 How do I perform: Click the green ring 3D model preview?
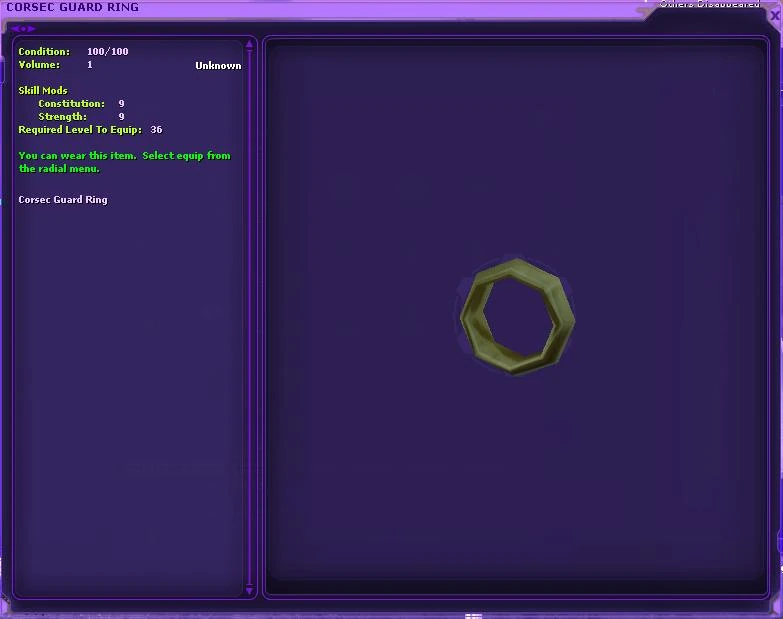tap(517, 316)
